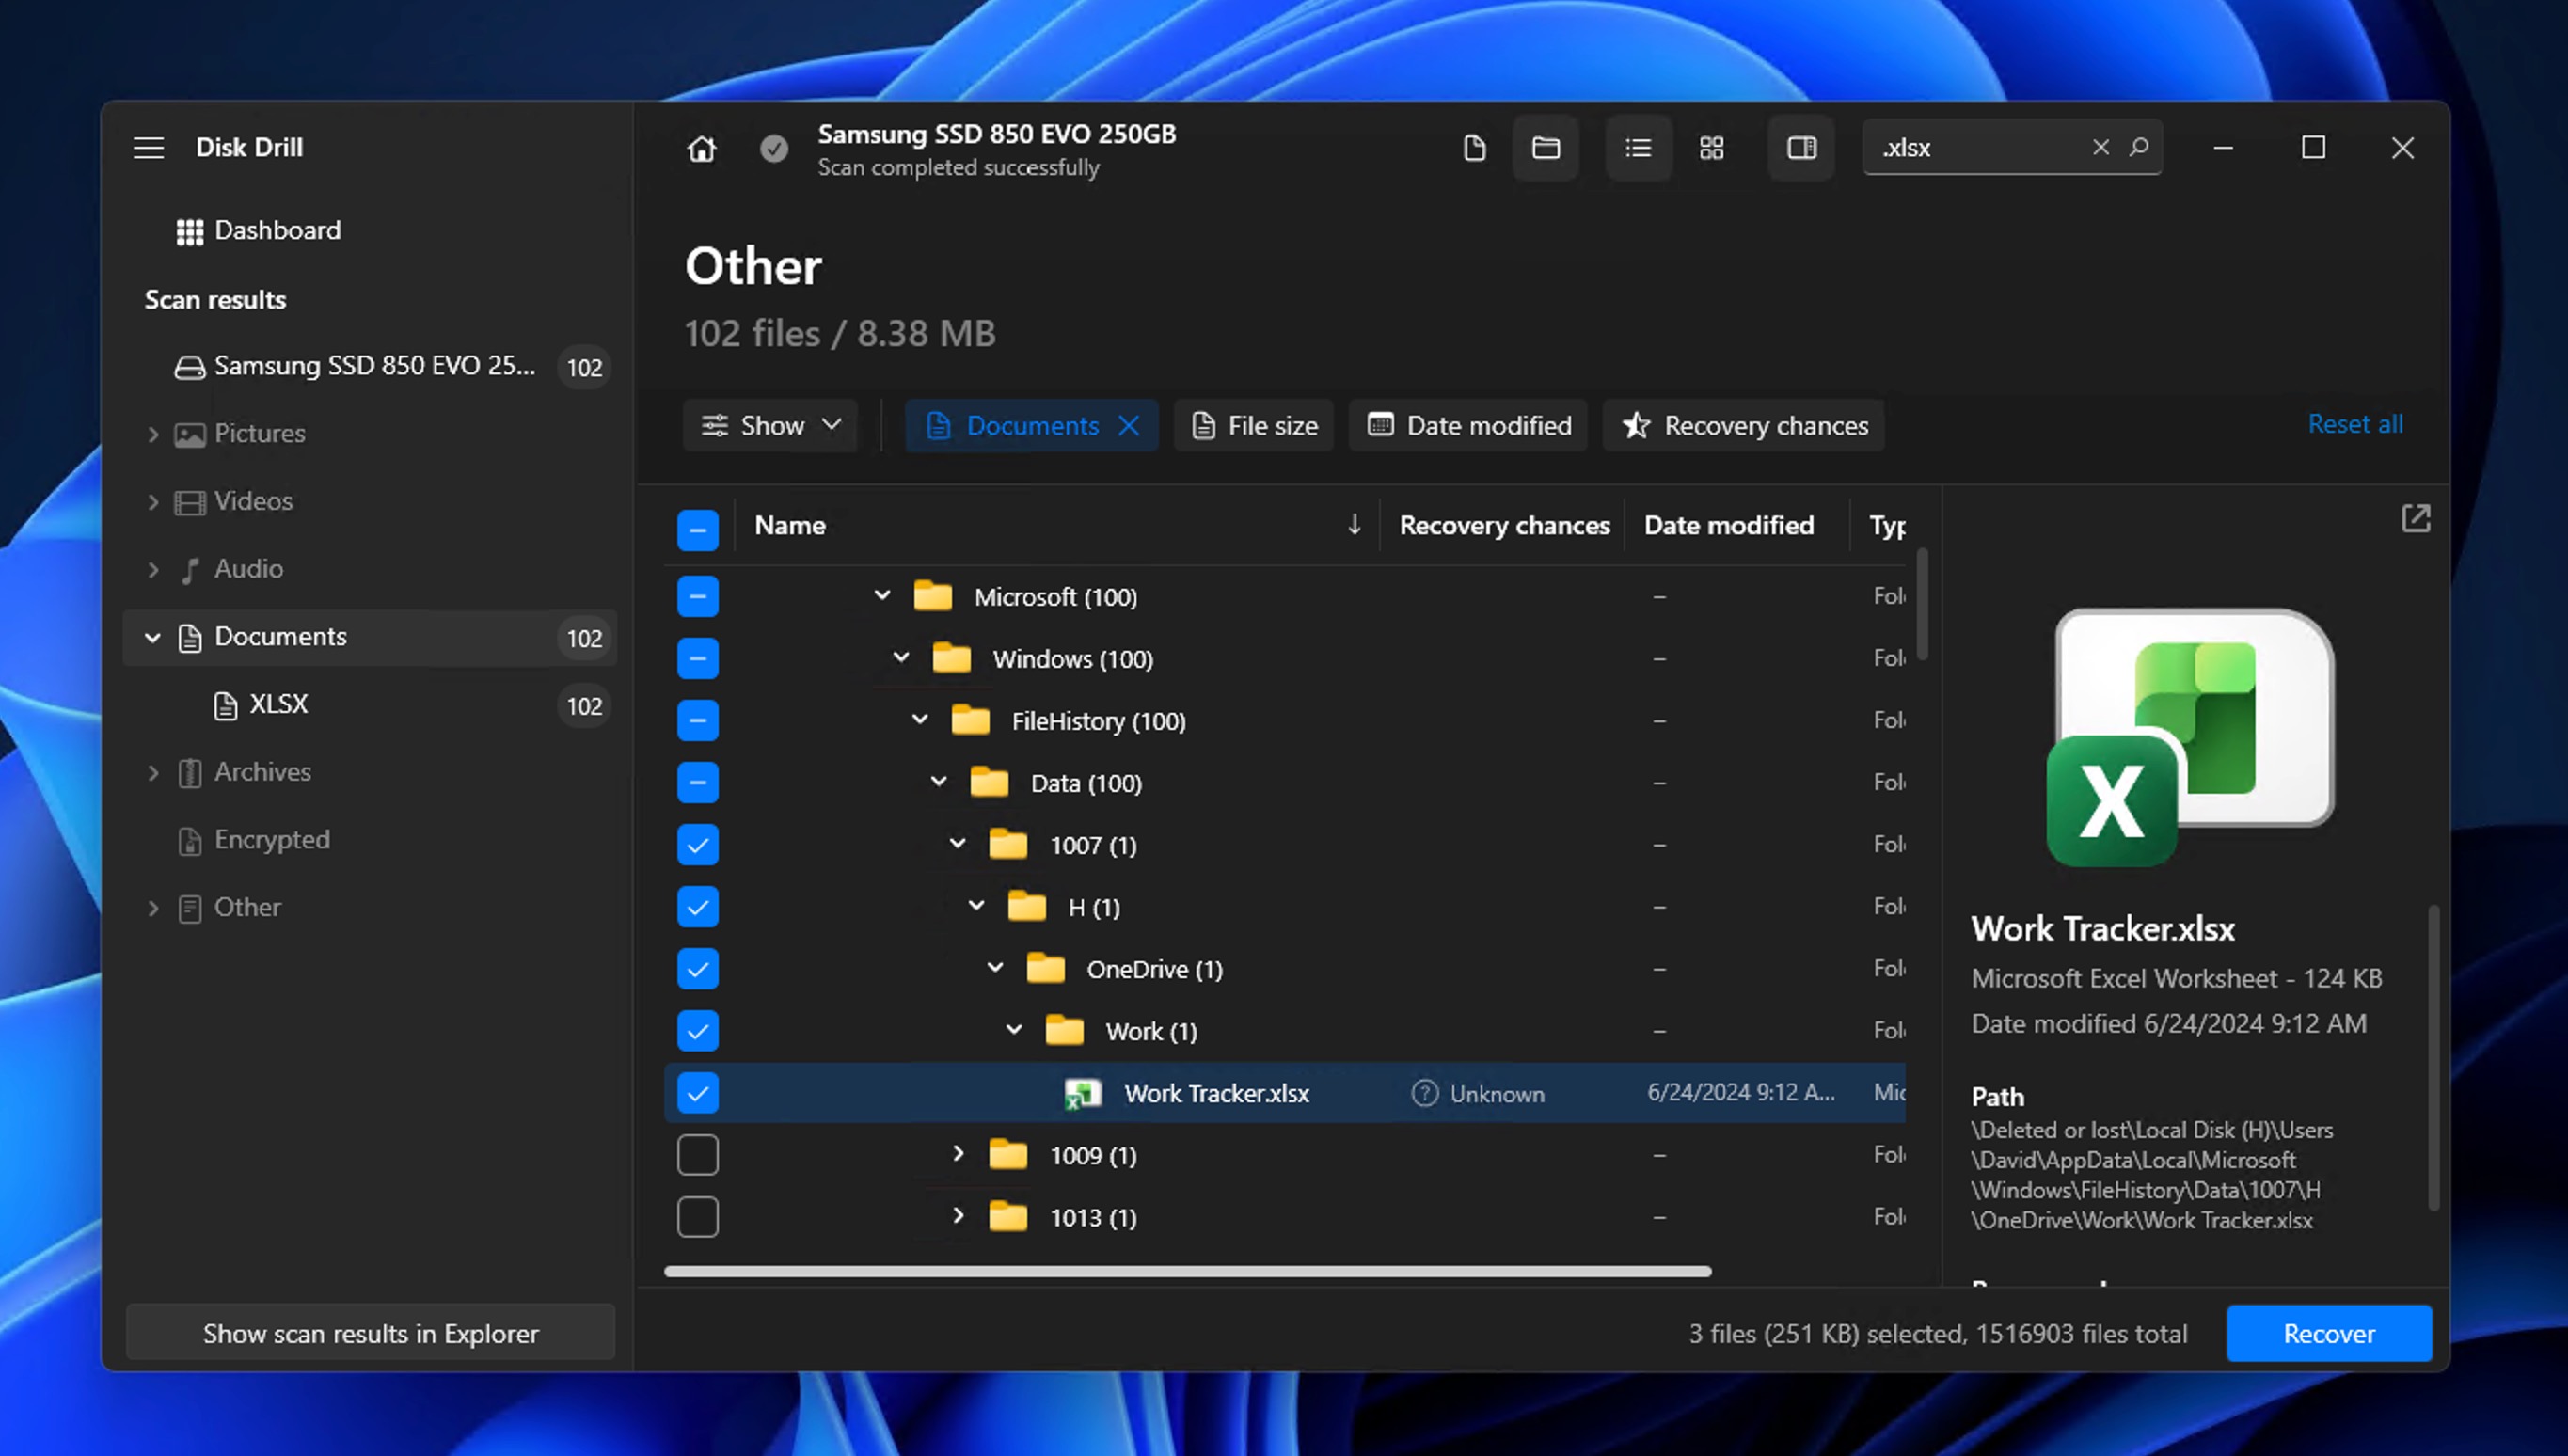Click the Videos category icon
The width and height of the screenshot is (2568, 1456).
click(190, 502)
